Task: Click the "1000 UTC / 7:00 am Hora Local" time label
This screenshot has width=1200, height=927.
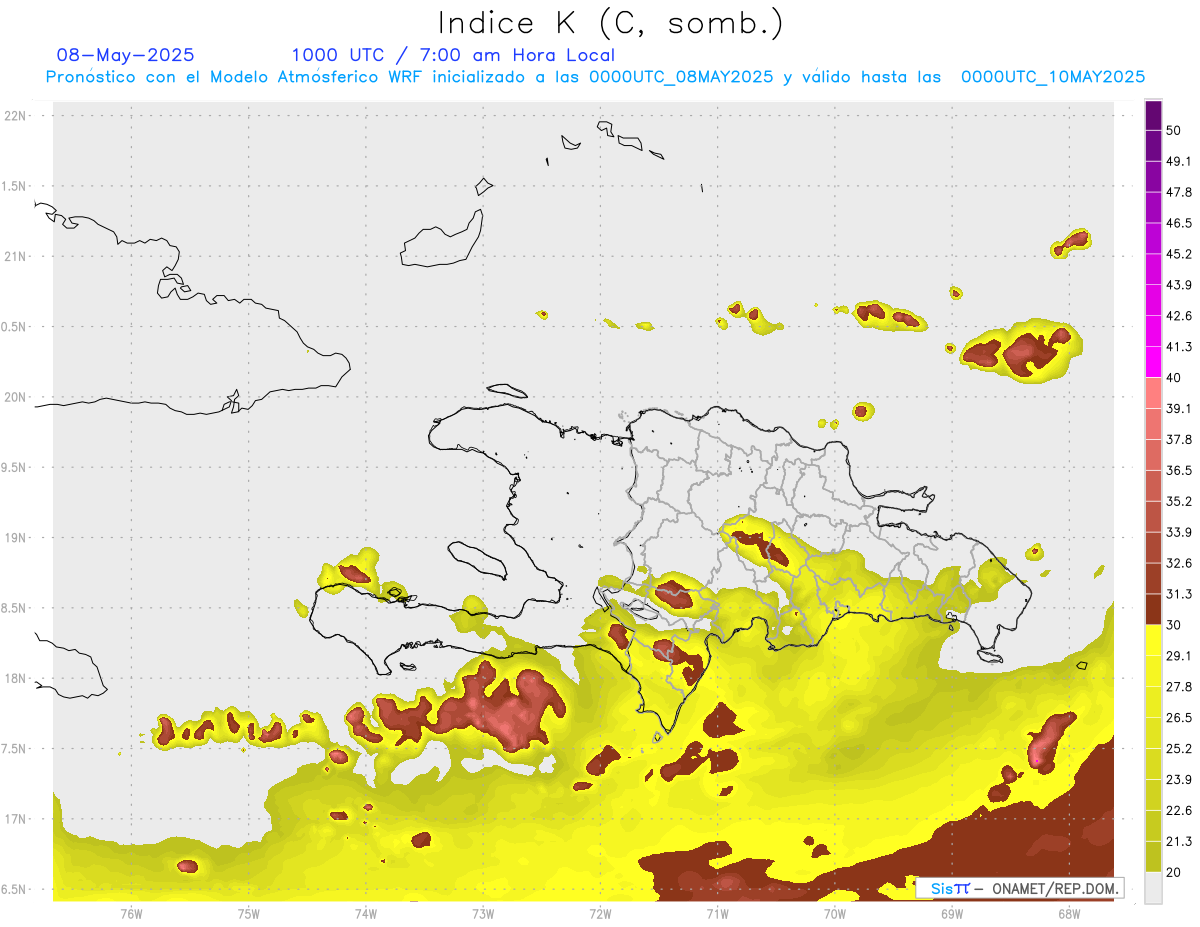Action: [453, 55]
